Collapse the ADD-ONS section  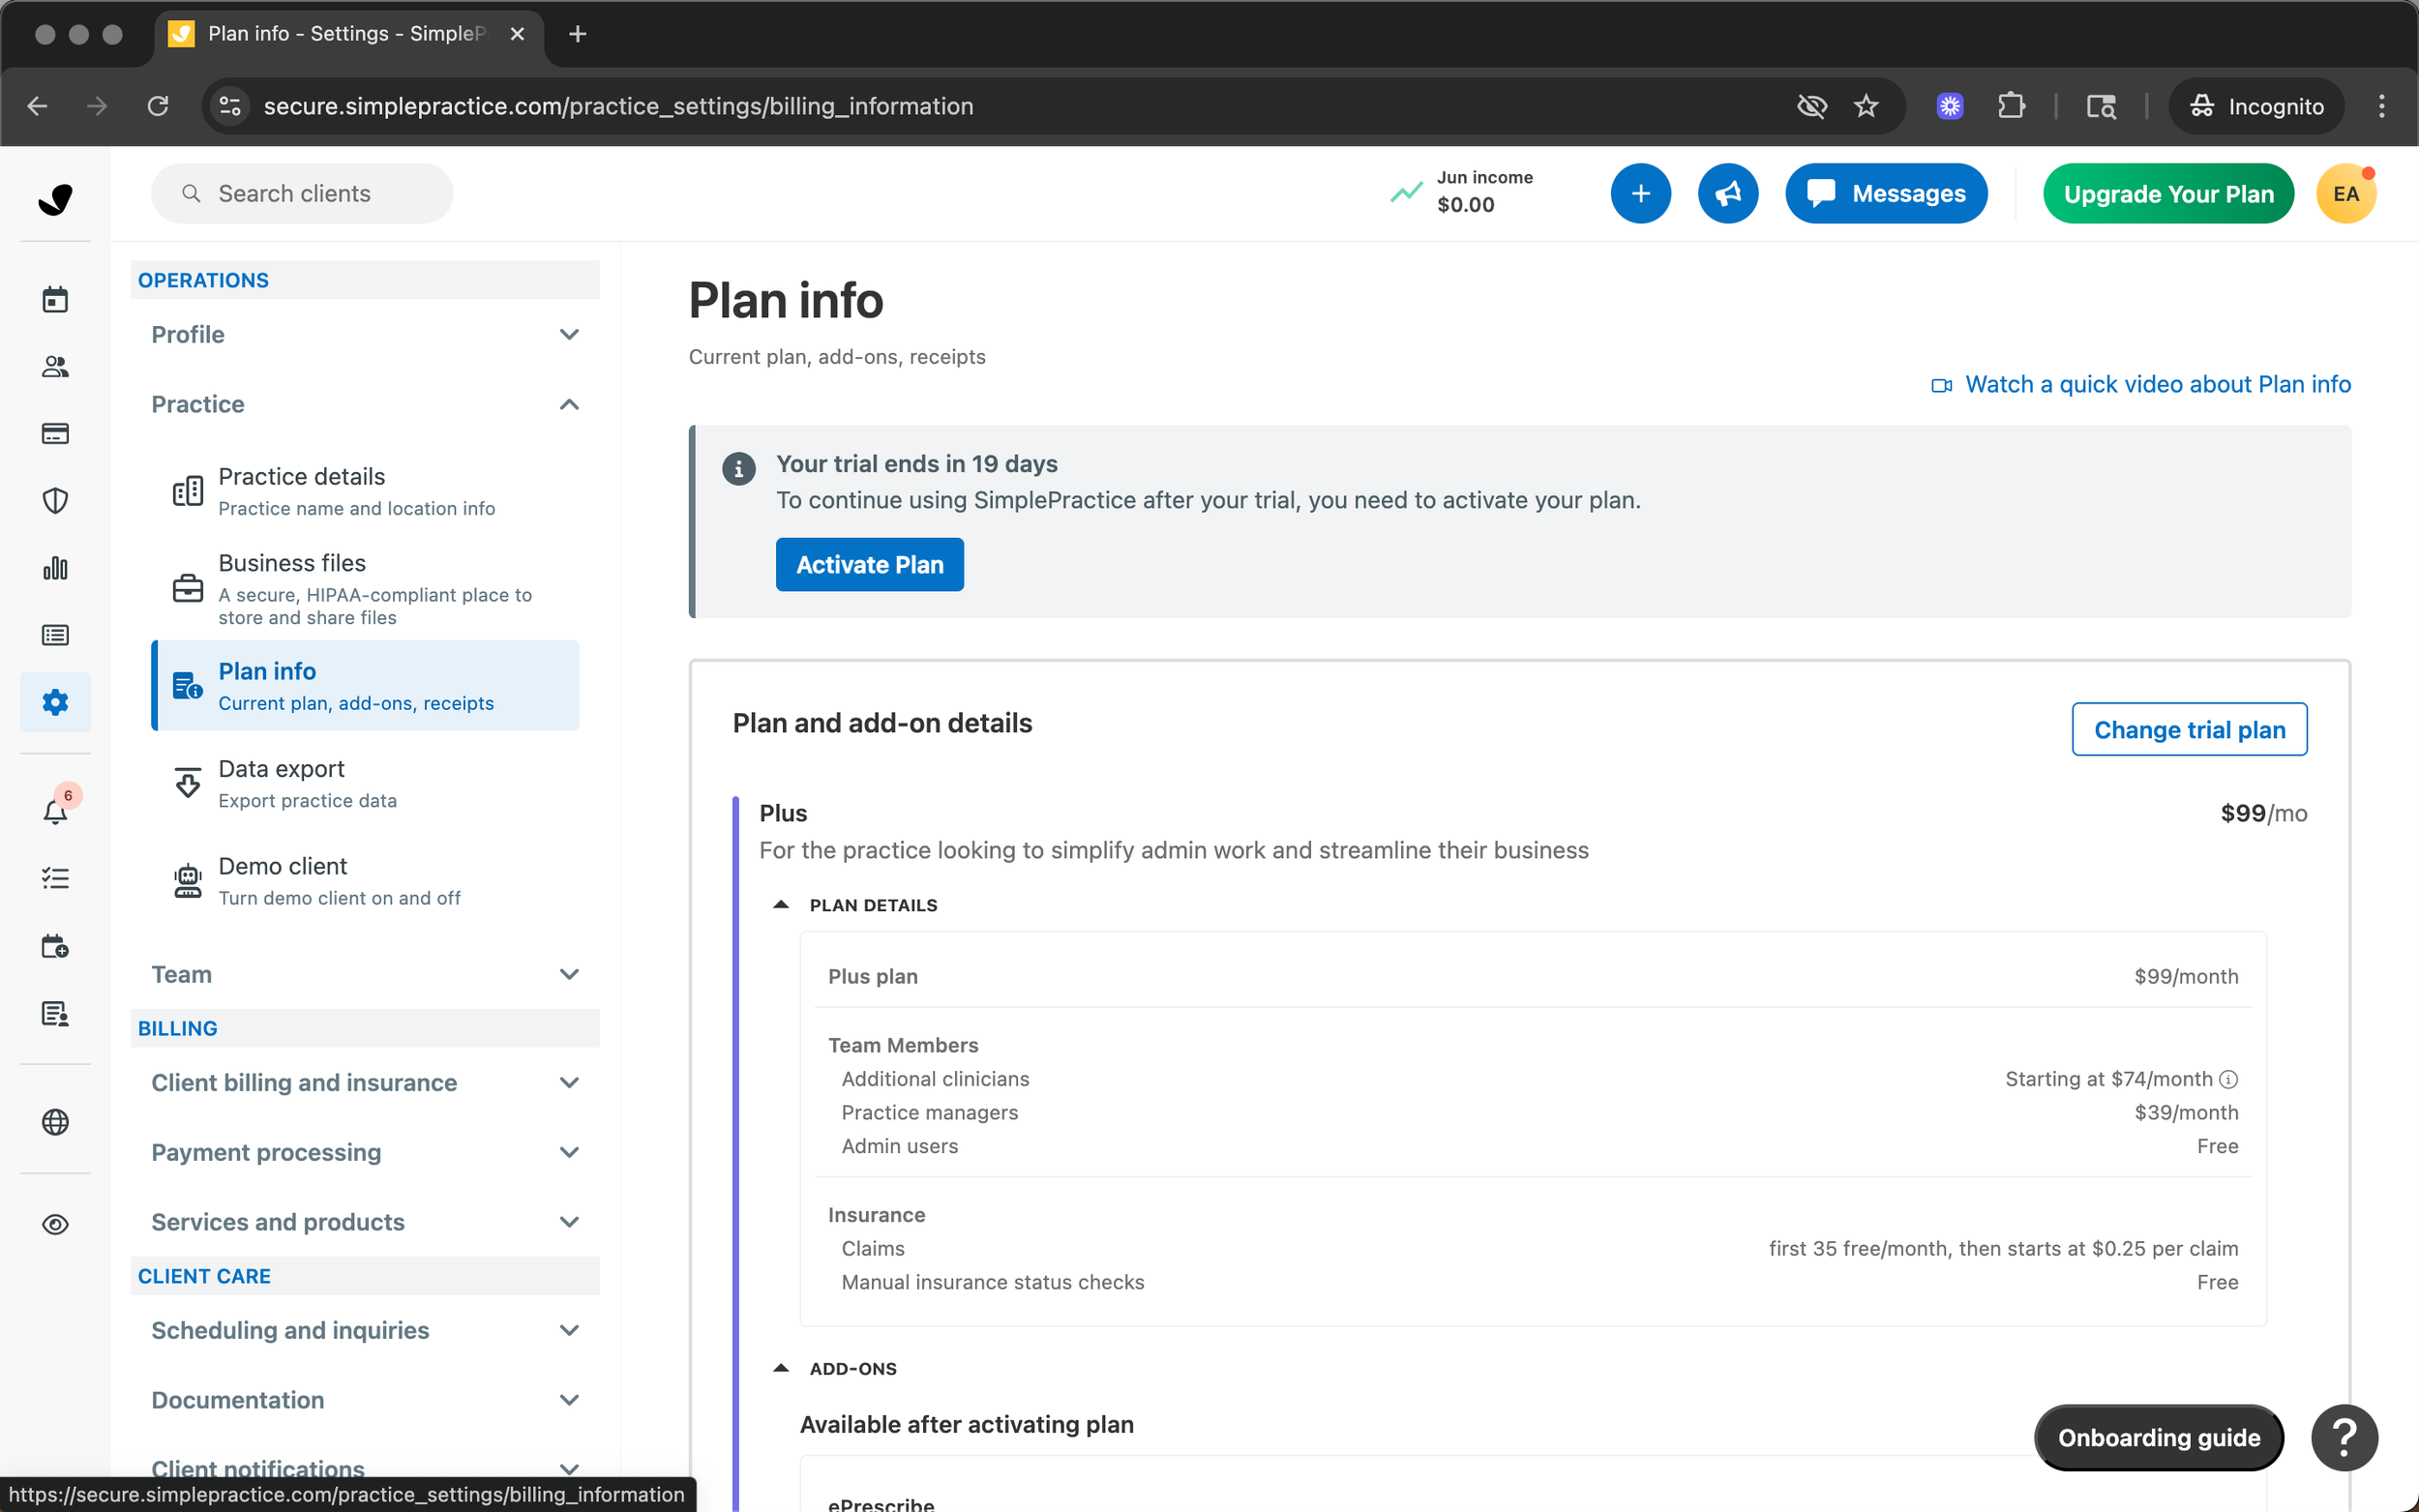point(782,1368)
